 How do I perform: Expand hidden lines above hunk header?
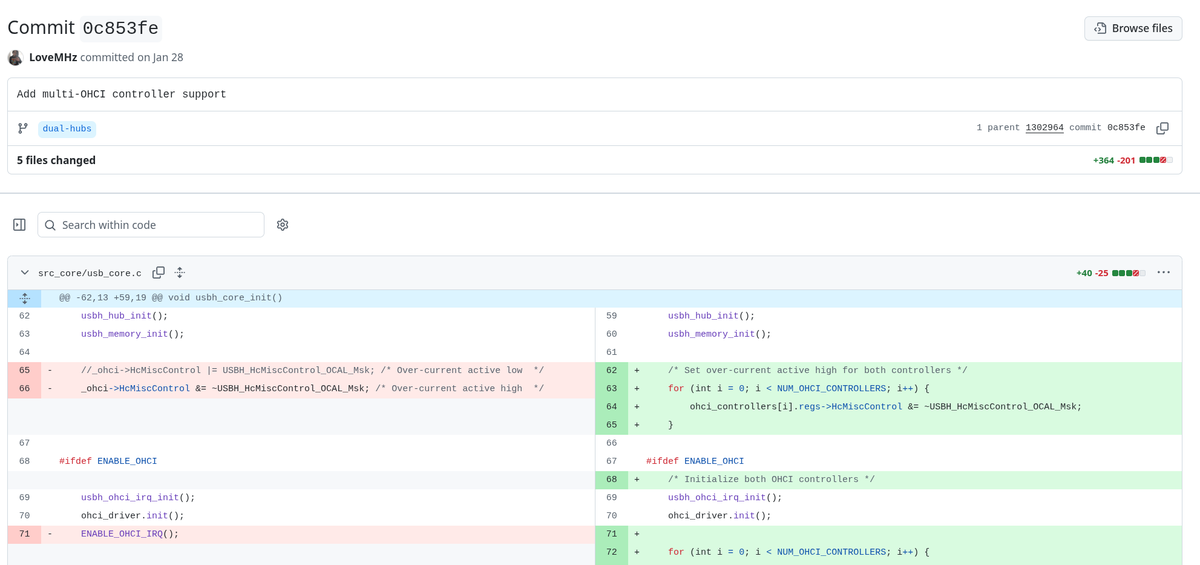pyautogui.click(x=24, y=298)
